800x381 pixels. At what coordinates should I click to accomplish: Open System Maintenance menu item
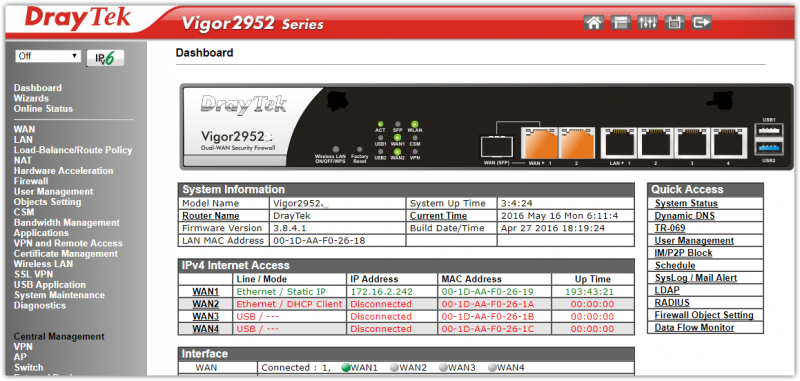(x=59, y=295)
